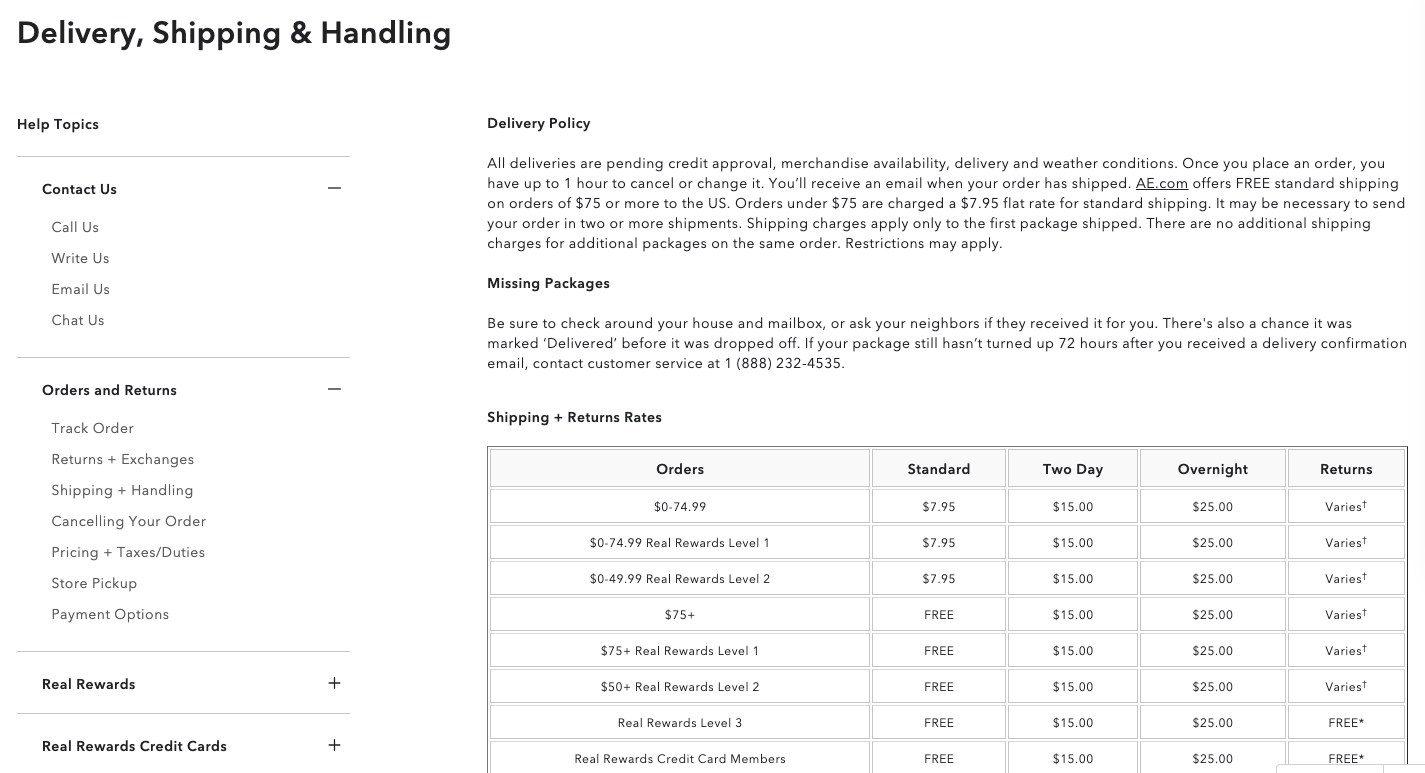
Task: Select the Store Pickup topic
Action: click(x=94, y=583)
